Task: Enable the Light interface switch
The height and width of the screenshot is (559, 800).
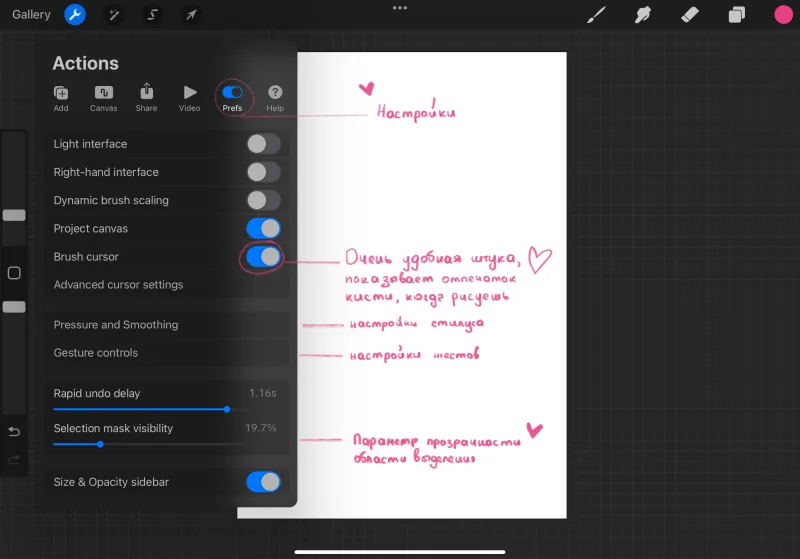Action: coord(263,144)
